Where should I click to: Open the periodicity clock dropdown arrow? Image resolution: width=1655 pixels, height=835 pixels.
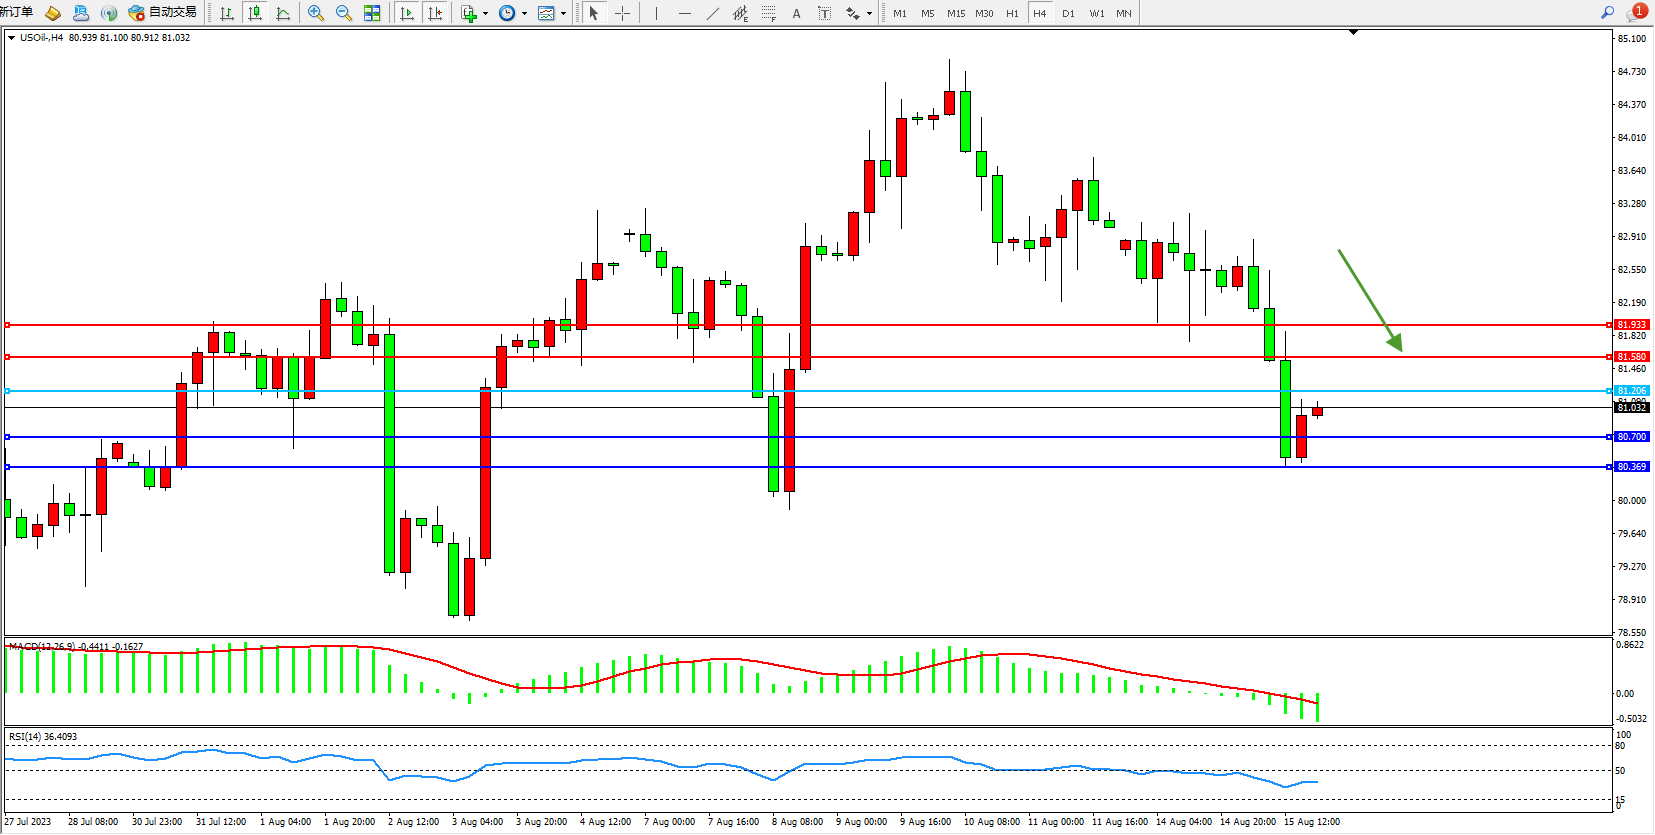[524, 14]
